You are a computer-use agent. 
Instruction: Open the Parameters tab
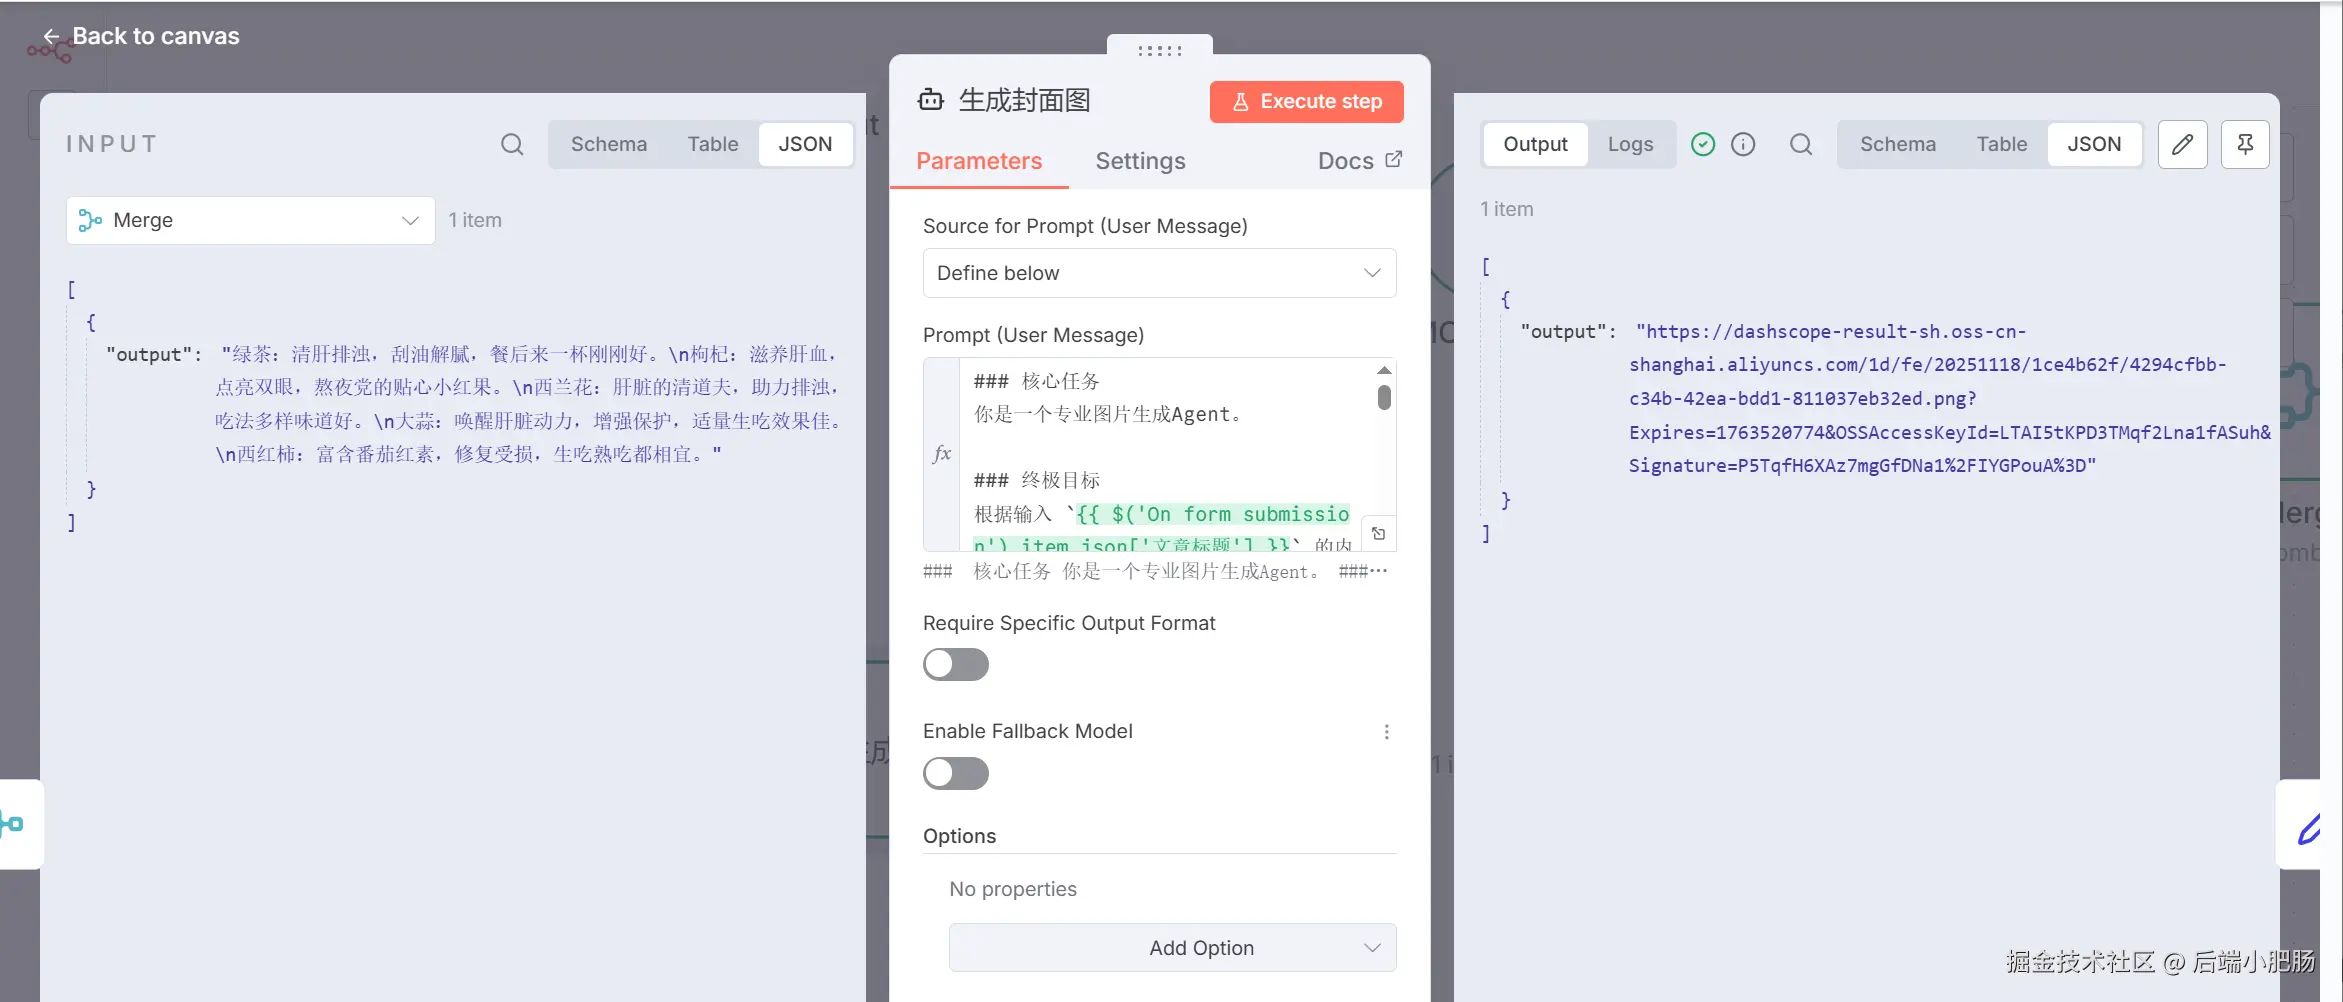(979, 161)
